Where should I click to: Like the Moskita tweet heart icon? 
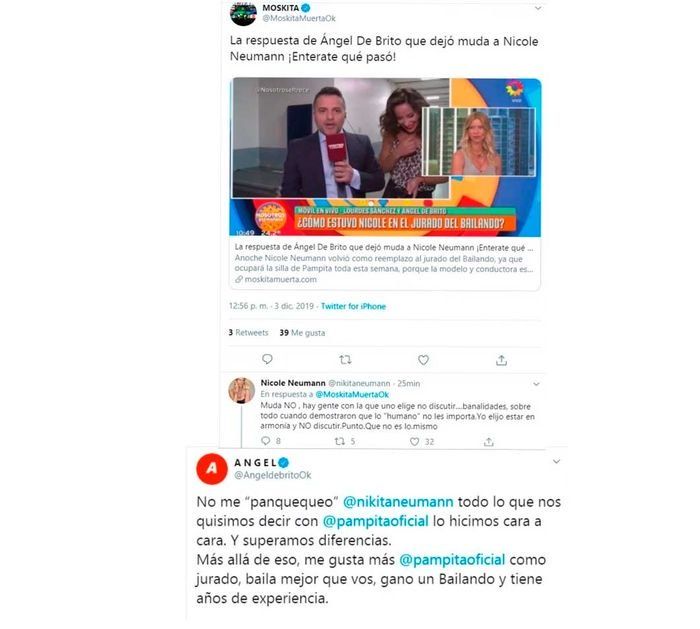pyautogui.click(x=423, y=360)
